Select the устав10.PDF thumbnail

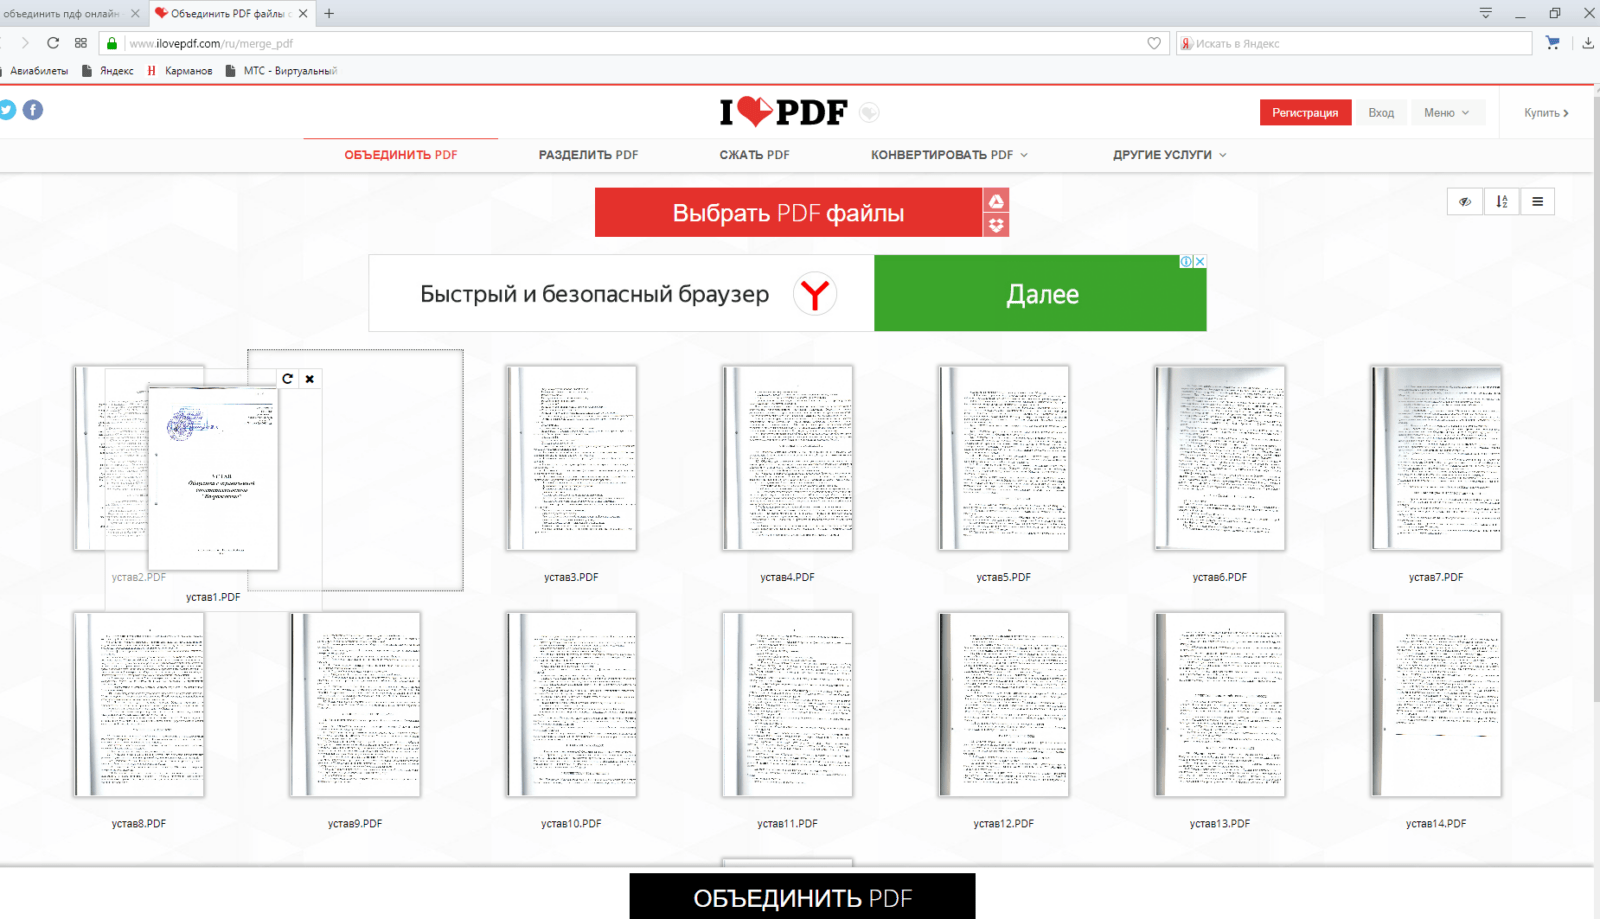(571, 705)
